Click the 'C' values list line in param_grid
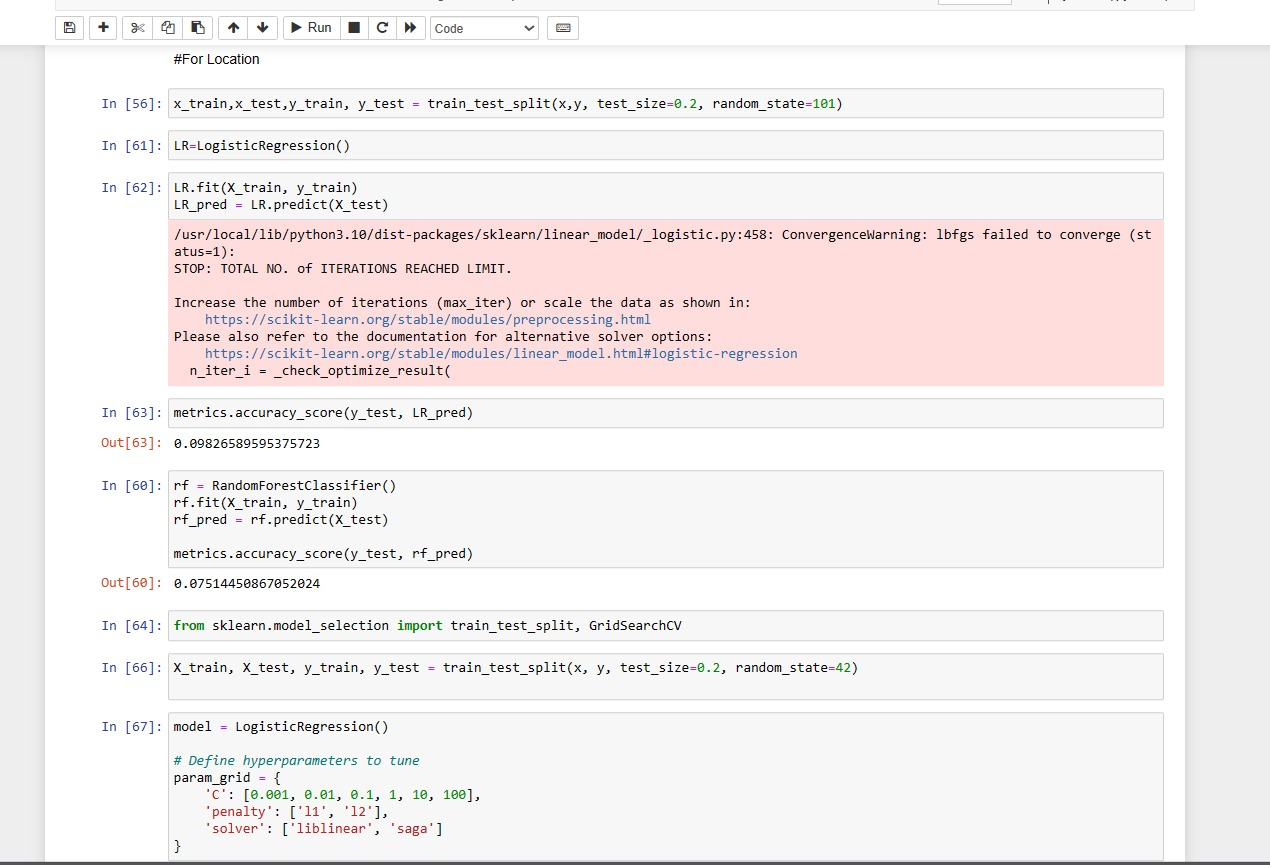1270x865 pixels. 343,795
